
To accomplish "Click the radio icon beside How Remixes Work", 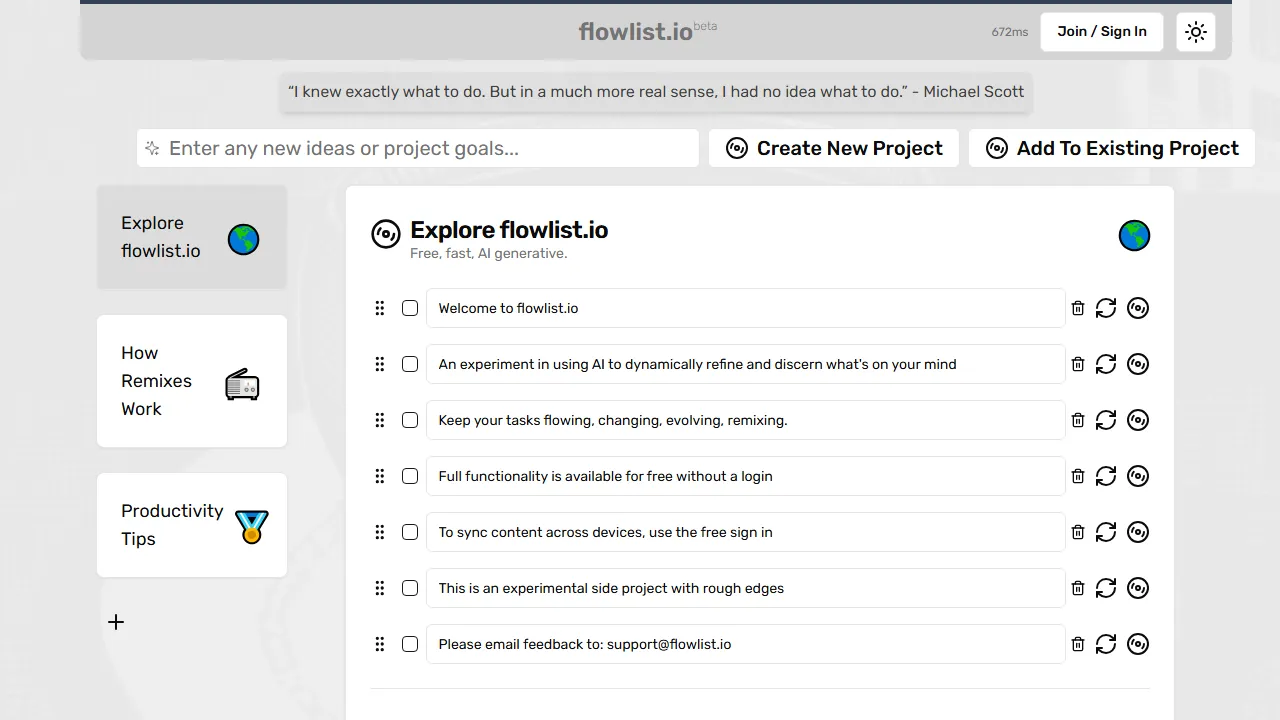I will point(242,384).
